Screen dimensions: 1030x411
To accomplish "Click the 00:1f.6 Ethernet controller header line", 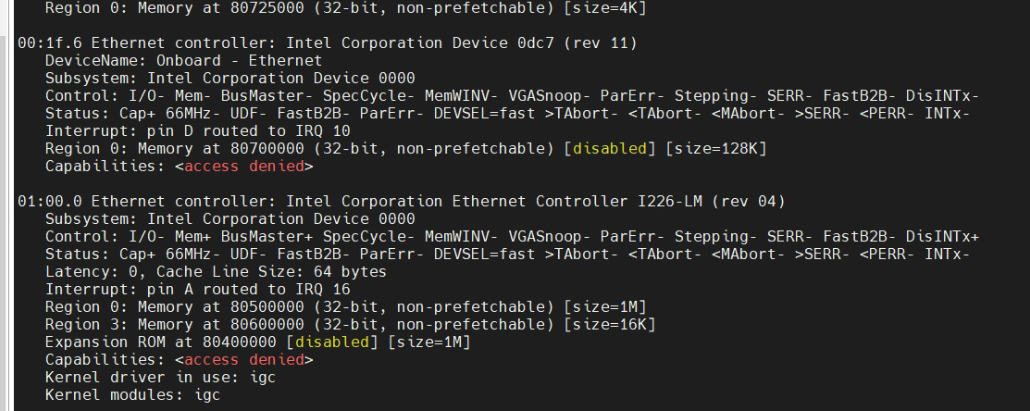I will [328, 43].
